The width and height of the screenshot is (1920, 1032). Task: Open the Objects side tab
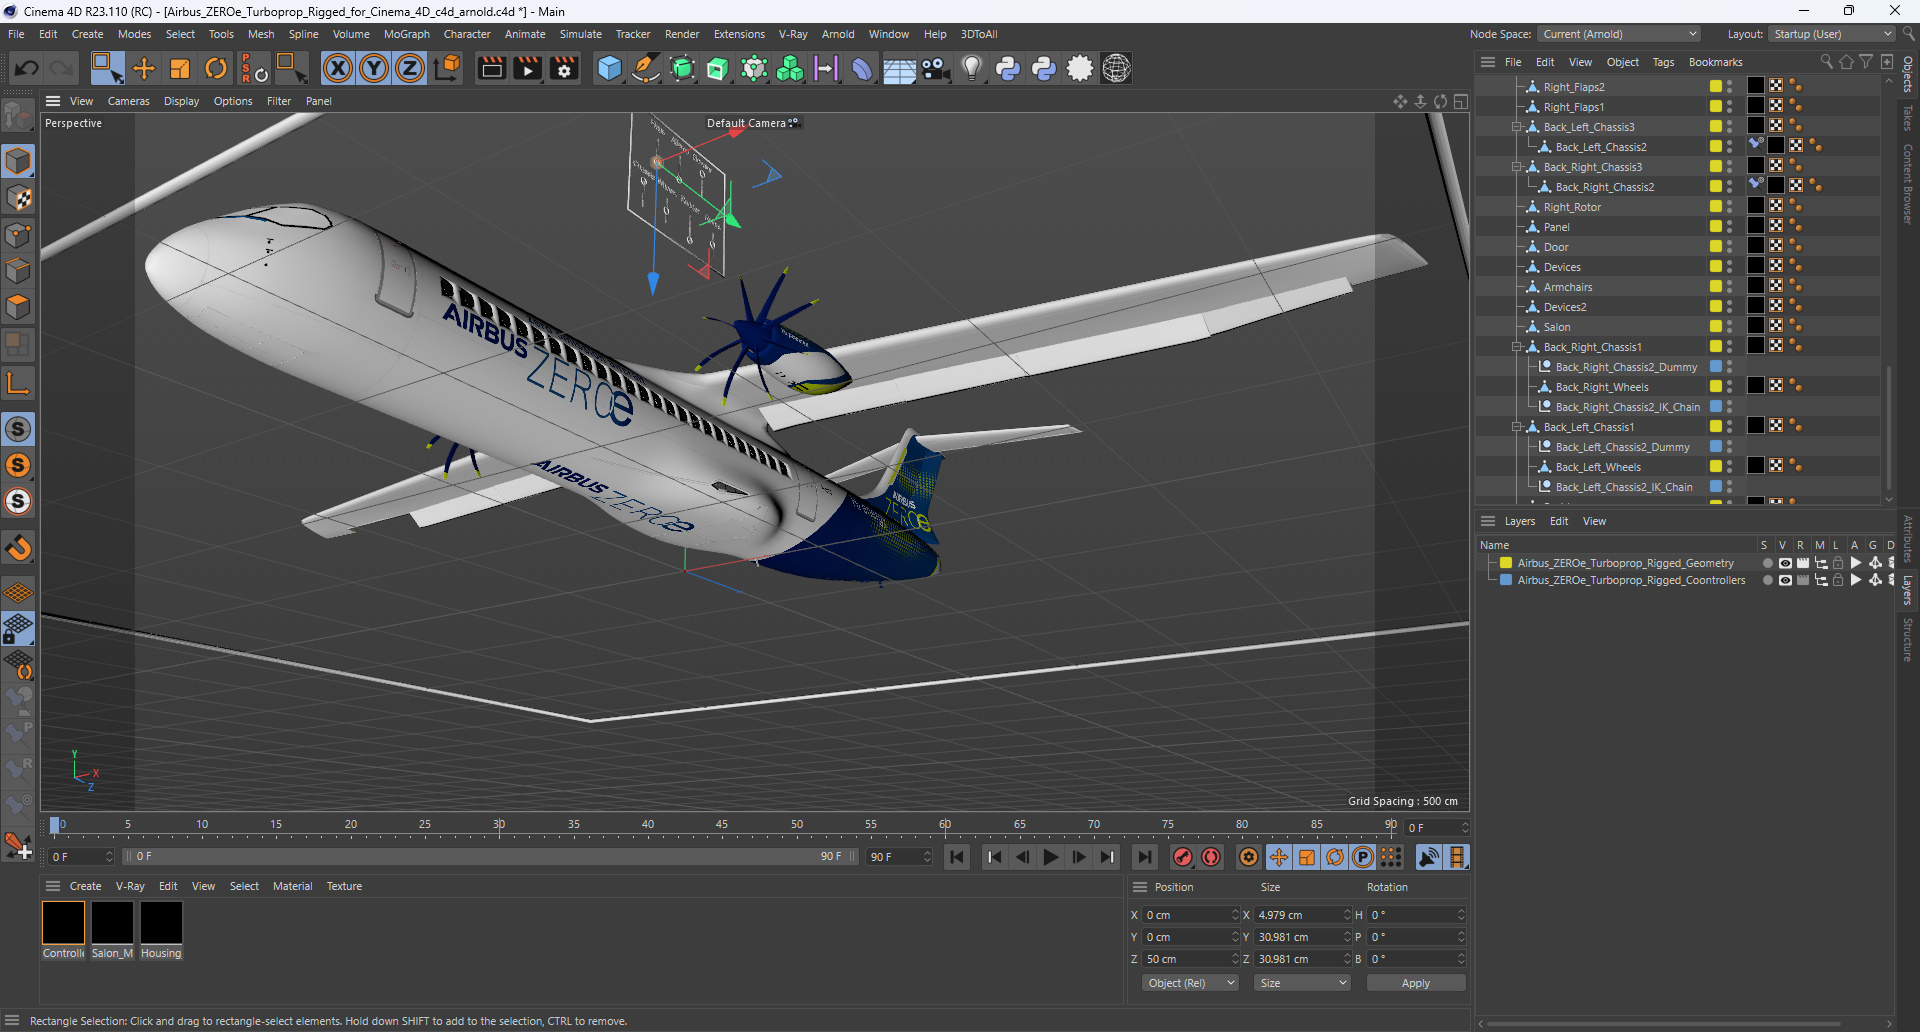[1908, 74]
